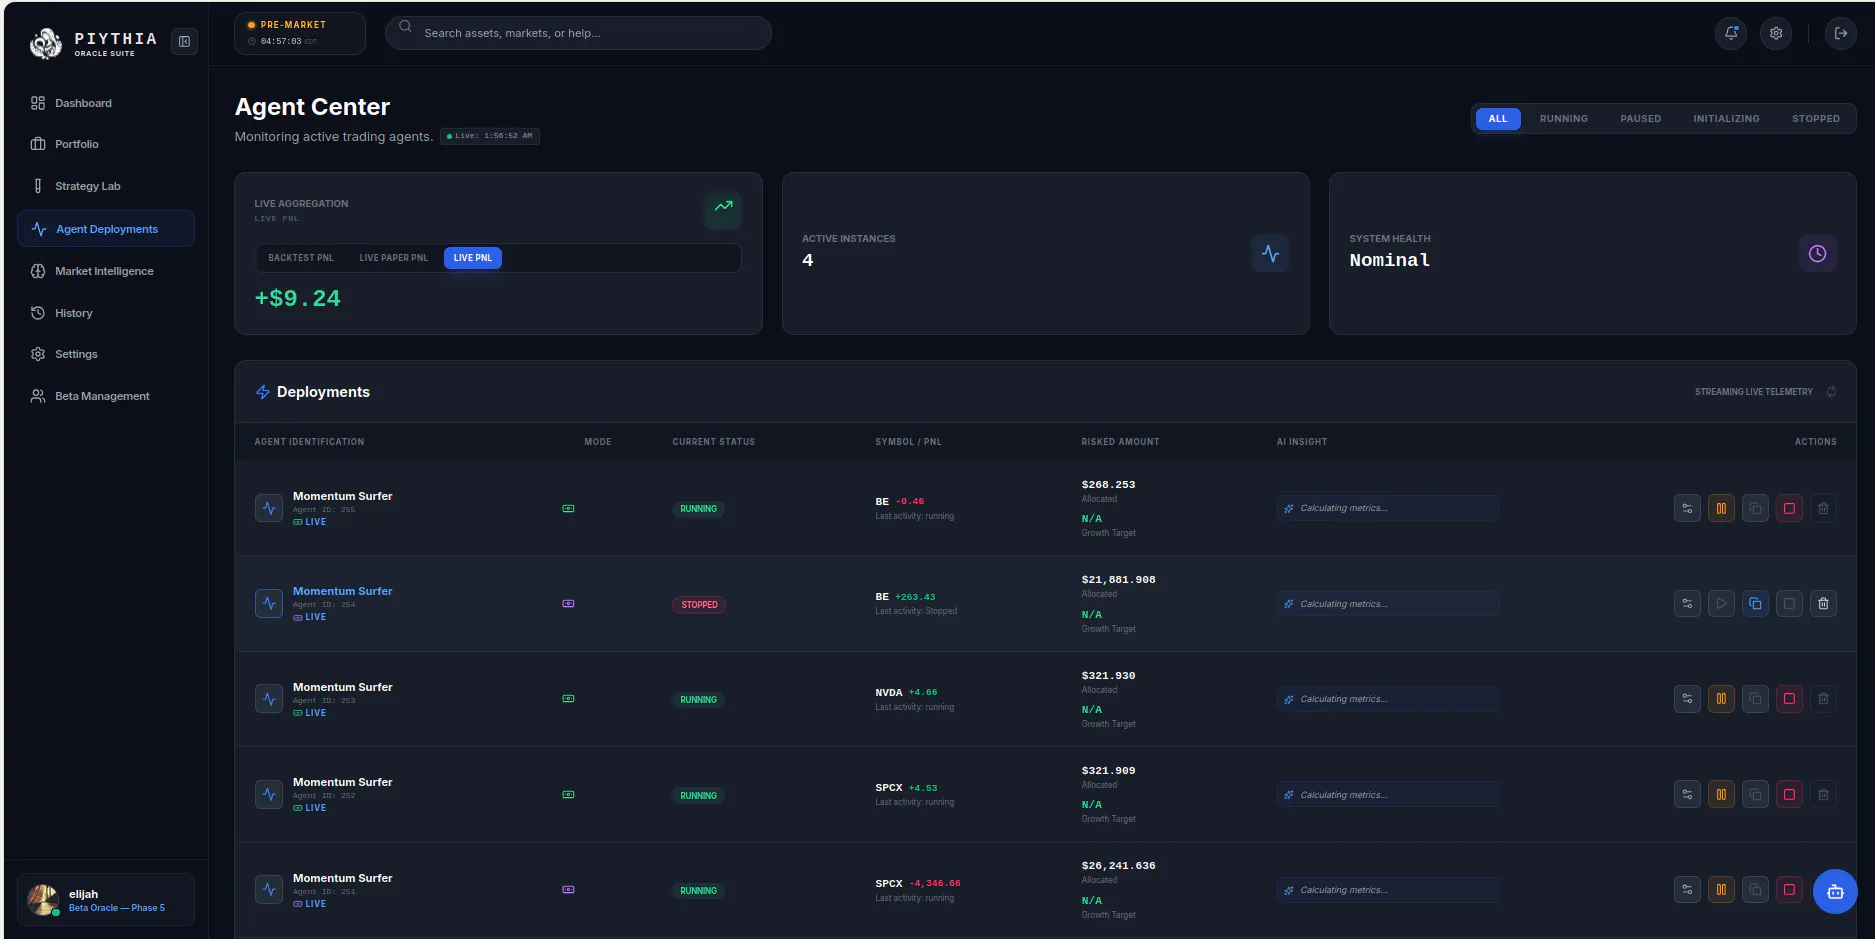Open settings sliders for agent 255
The image size is (1875, 939).
[x=1687, y=508]
